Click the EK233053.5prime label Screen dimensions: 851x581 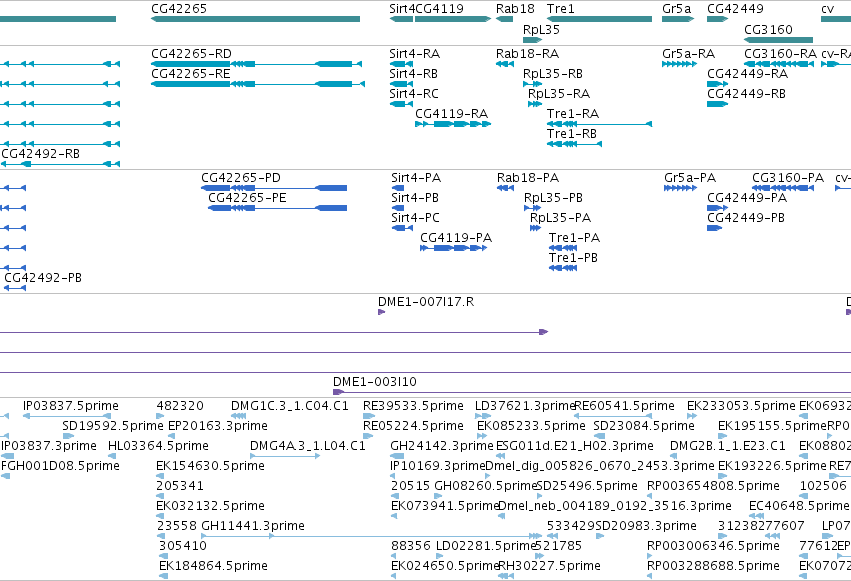click(741, 406)
